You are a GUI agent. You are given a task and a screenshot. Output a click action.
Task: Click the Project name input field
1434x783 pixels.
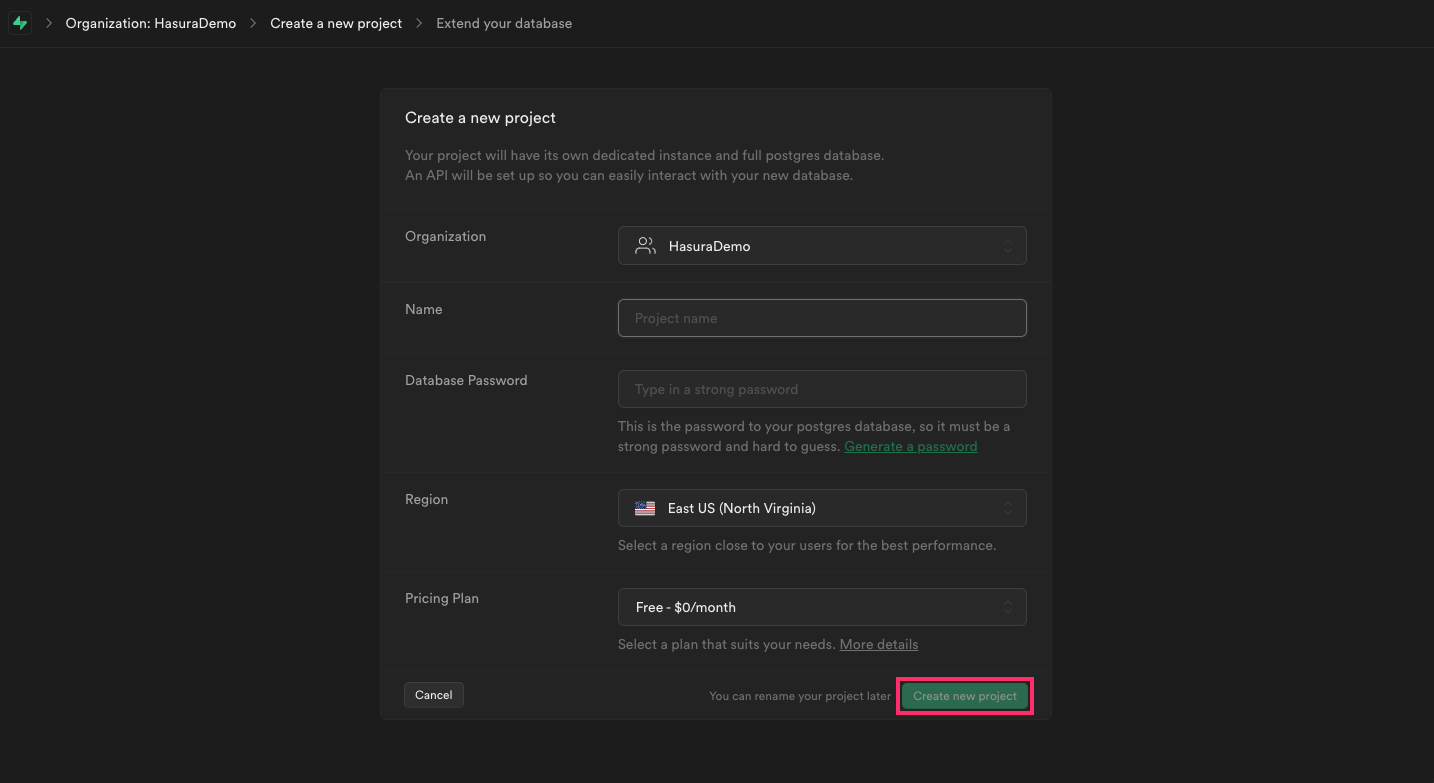pyautogui.click(x=822, y=317)
